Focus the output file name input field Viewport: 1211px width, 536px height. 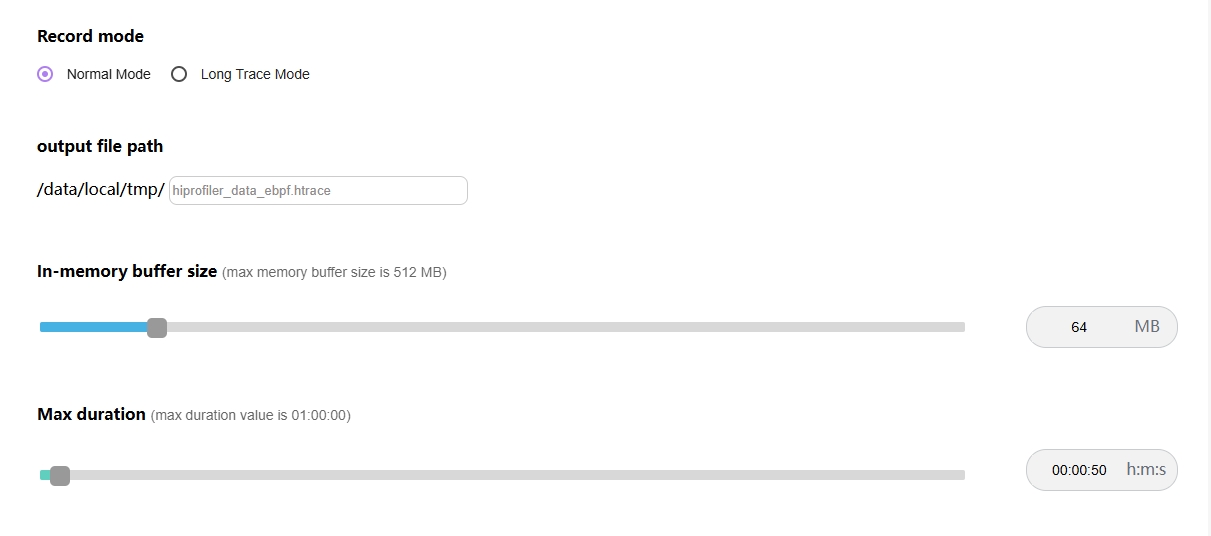[318, 190]
